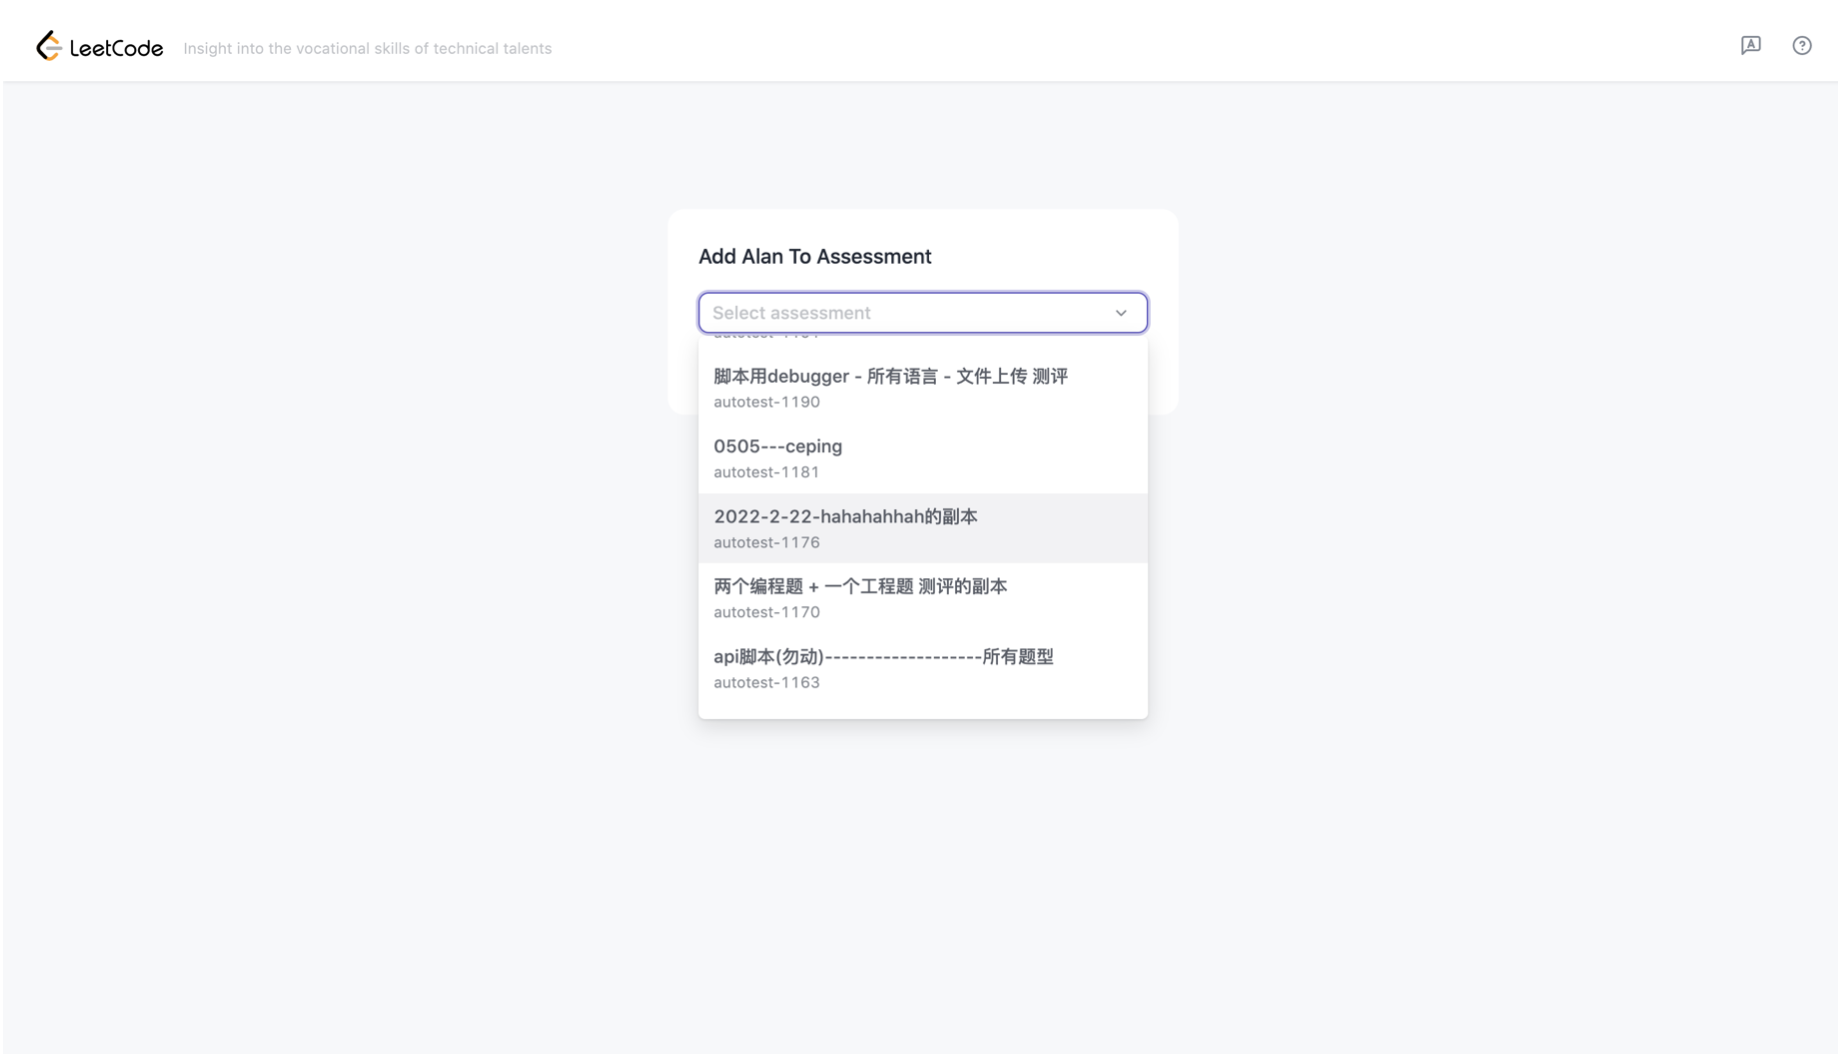Focus the Select assessment combo box
Screen dimensions: 1838x1054
click(922, 313)
